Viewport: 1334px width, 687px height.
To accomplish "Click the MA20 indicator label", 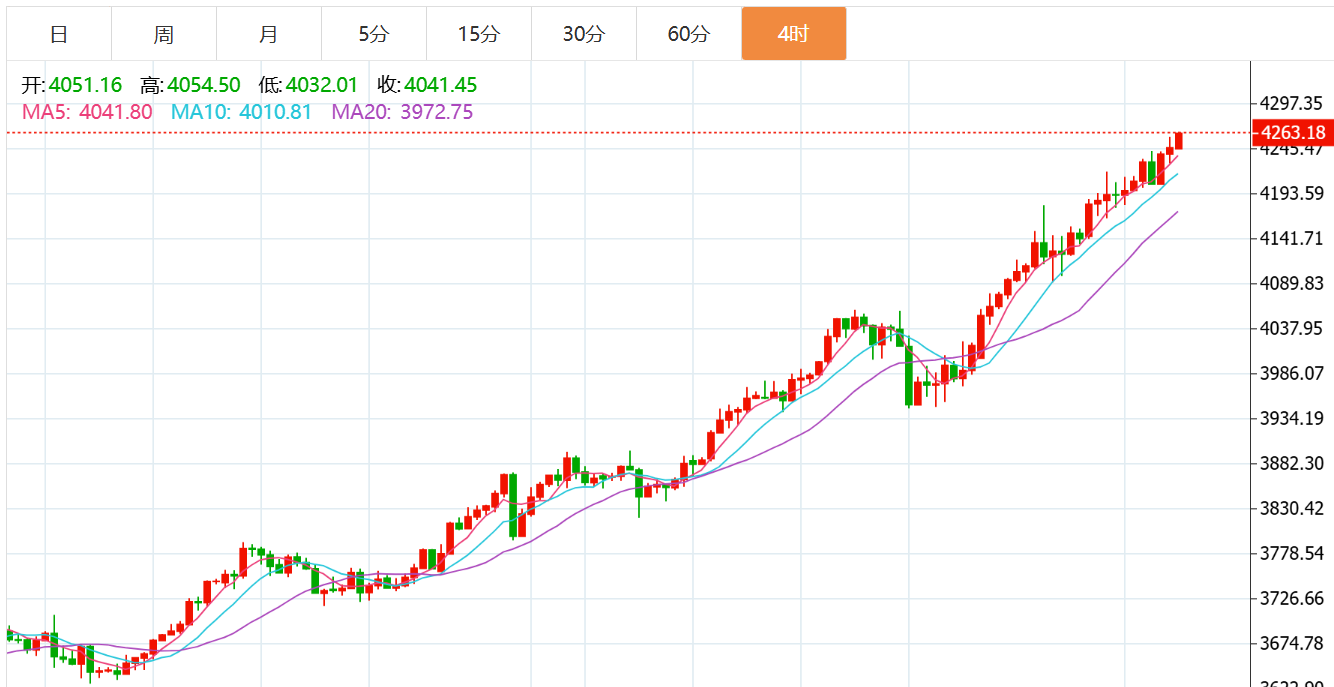I will coord(402,112).
